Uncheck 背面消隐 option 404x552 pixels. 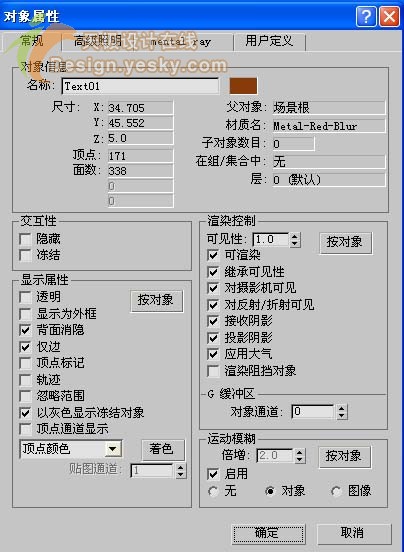click(x=26, y=330)
